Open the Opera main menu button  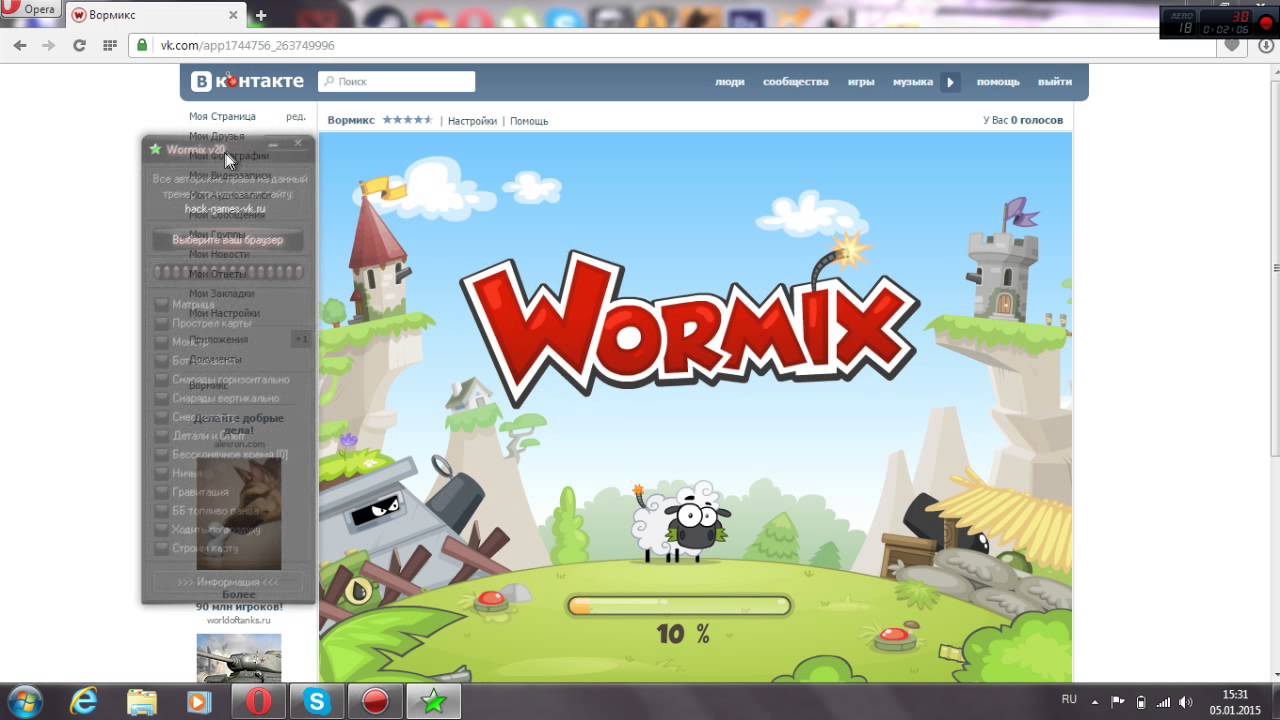(30, 9)
